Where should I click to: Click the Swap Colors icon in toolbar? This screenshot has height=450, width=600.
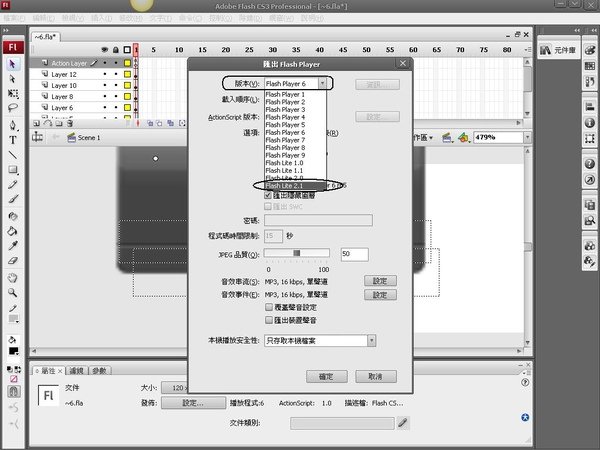(x=17, y=369)
